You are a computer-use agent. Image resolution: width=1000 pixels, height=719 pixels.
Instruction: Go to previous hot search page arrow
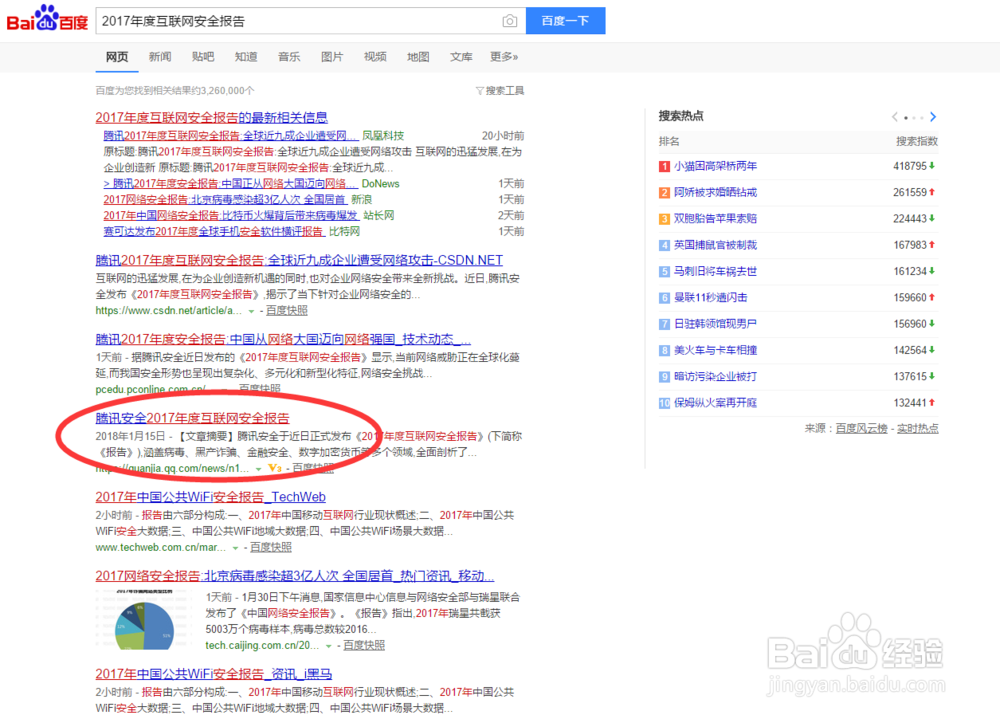[895, 117]
